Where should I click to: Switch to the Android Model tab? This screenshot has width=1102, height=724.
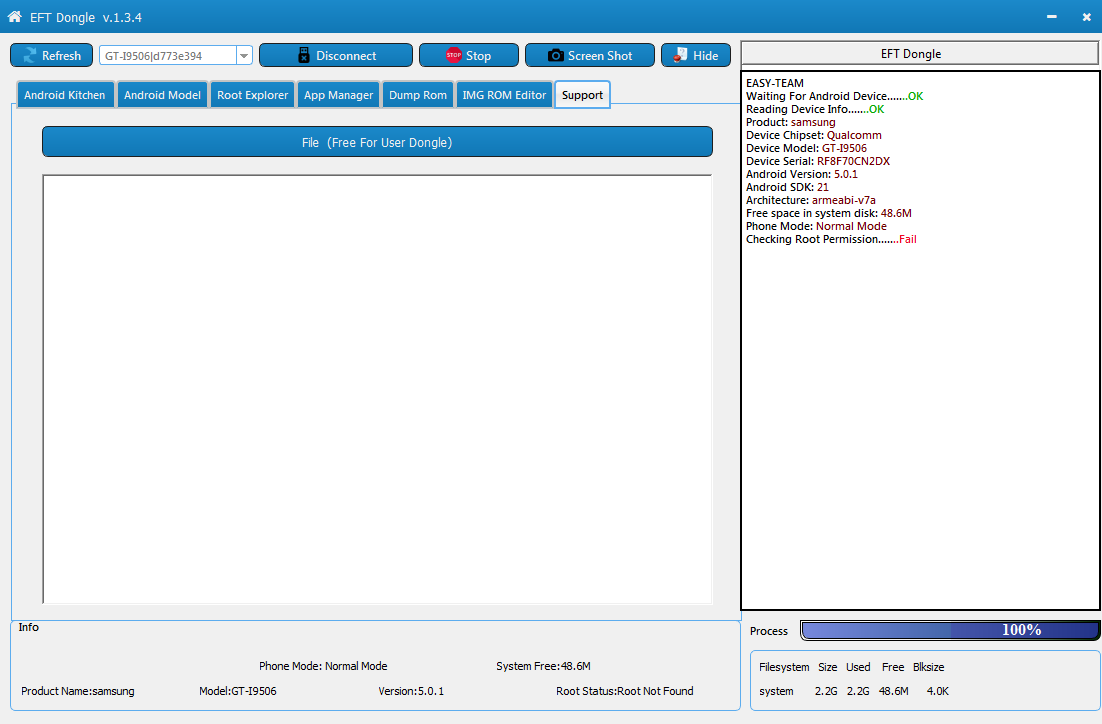pyautogui.click(x=162, y=95)
